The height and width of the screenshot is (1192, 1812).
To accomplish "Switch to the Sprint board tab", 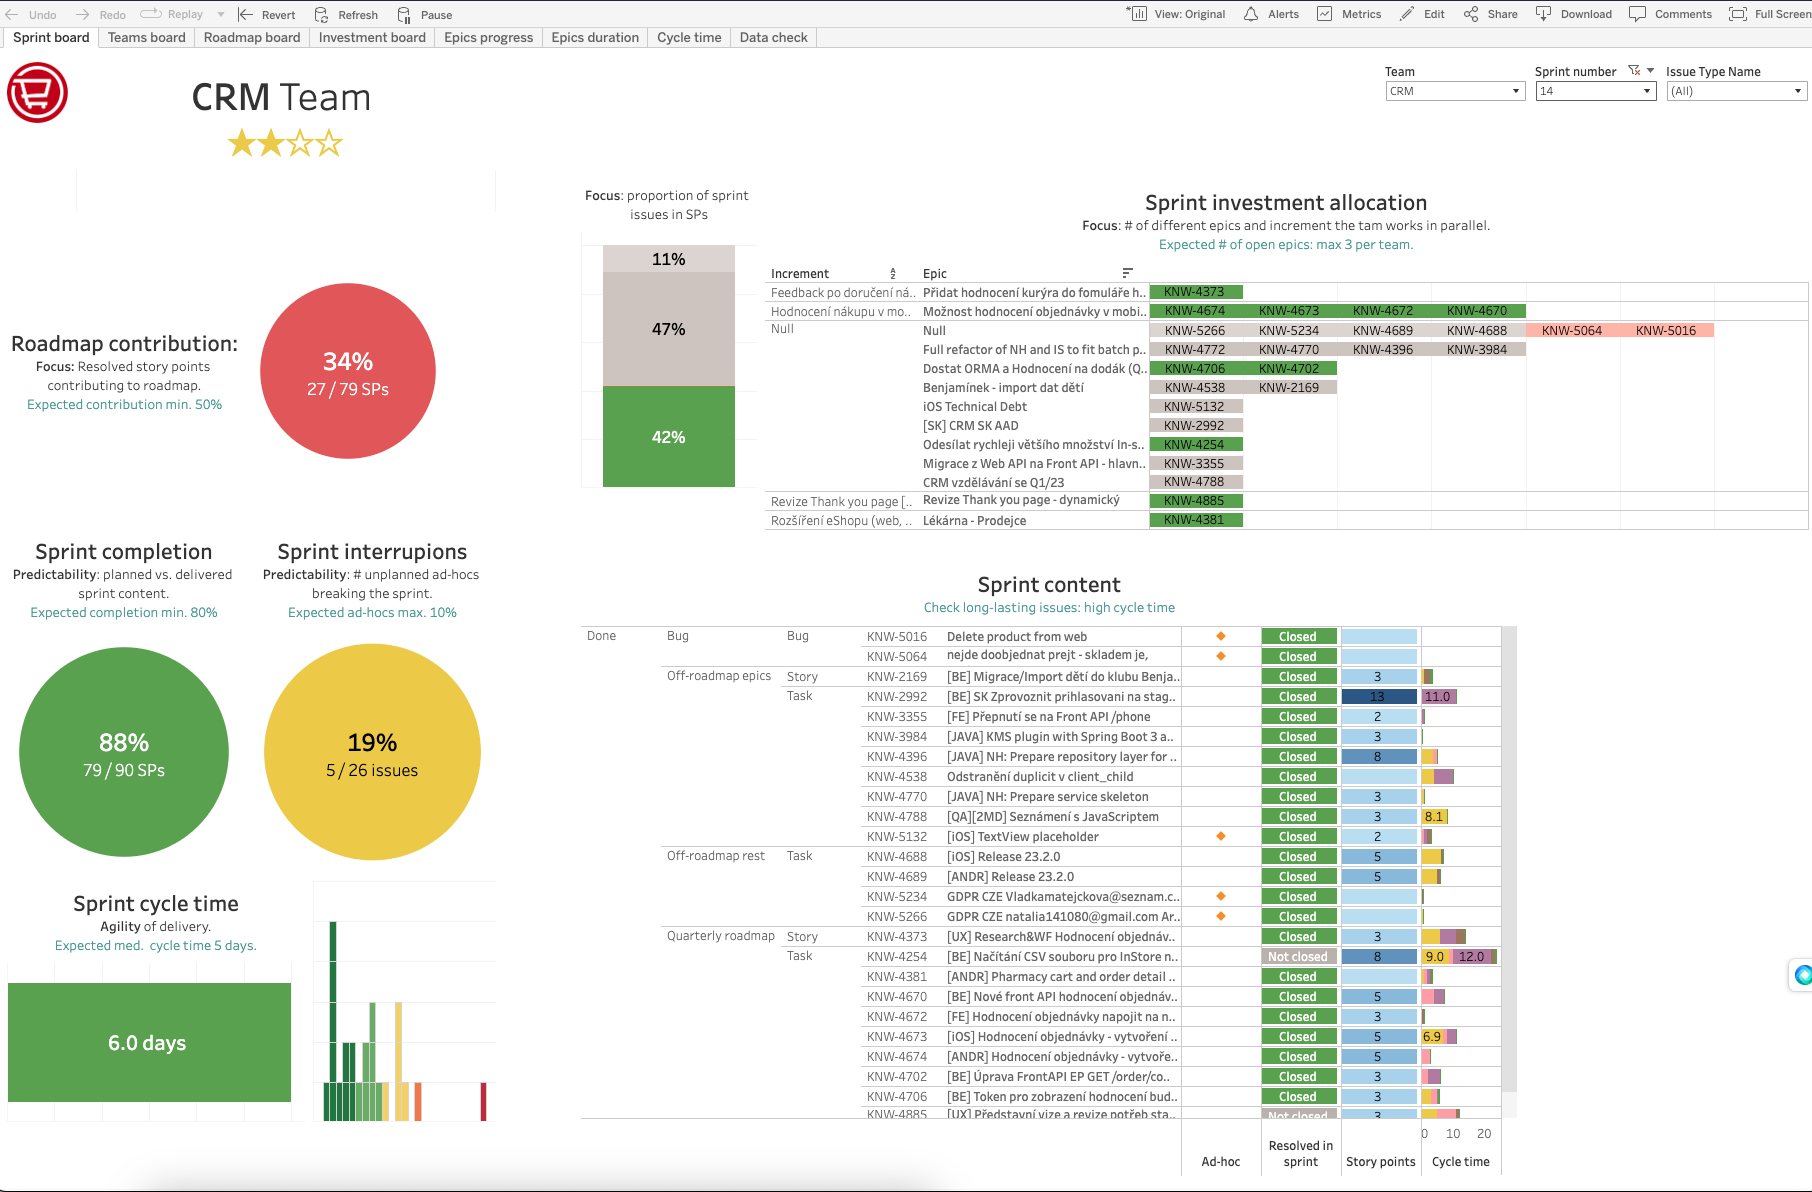I will tap(51, 37).
